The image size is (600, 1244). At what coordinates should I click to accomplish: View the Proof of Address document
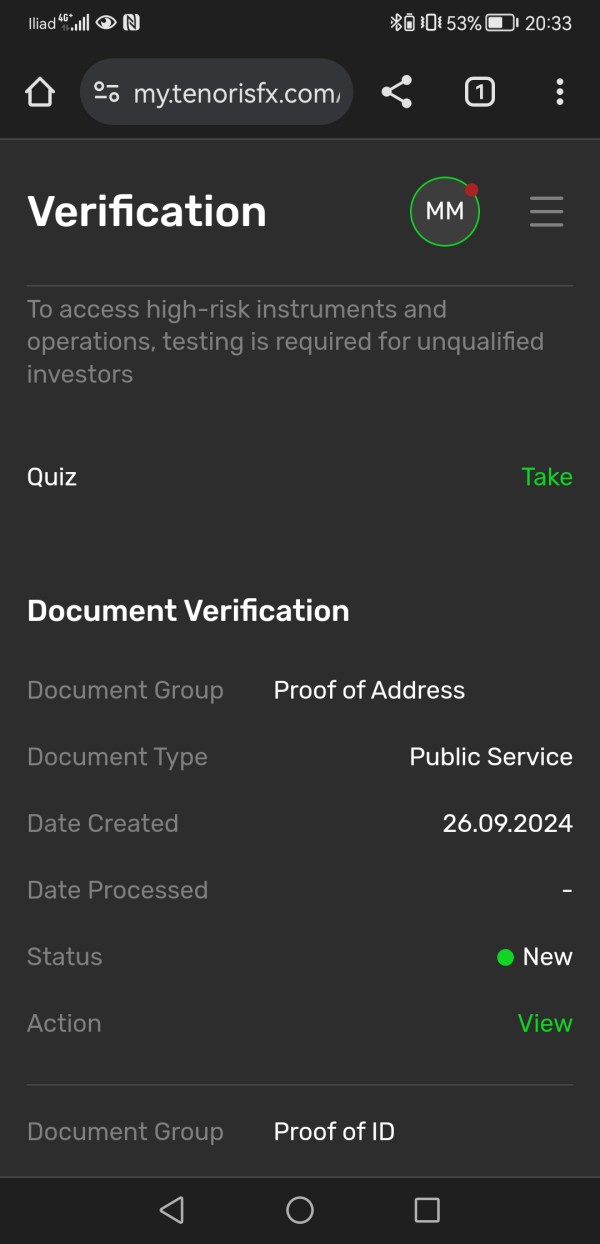coord(545,1023)
